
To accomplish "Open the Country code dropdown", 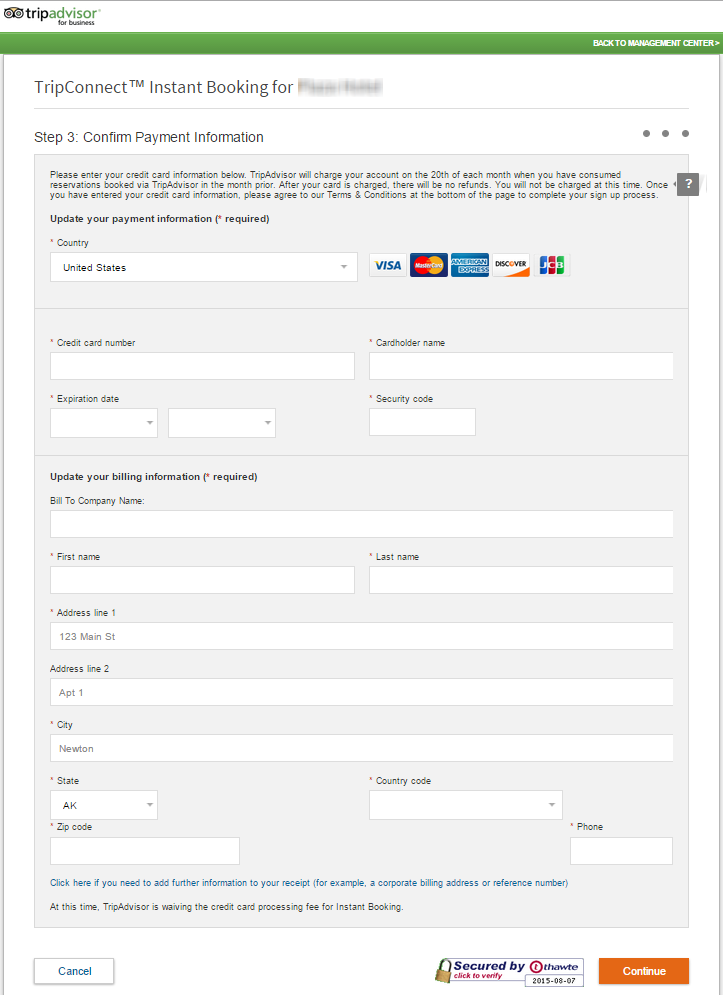I will click(466, 805).
